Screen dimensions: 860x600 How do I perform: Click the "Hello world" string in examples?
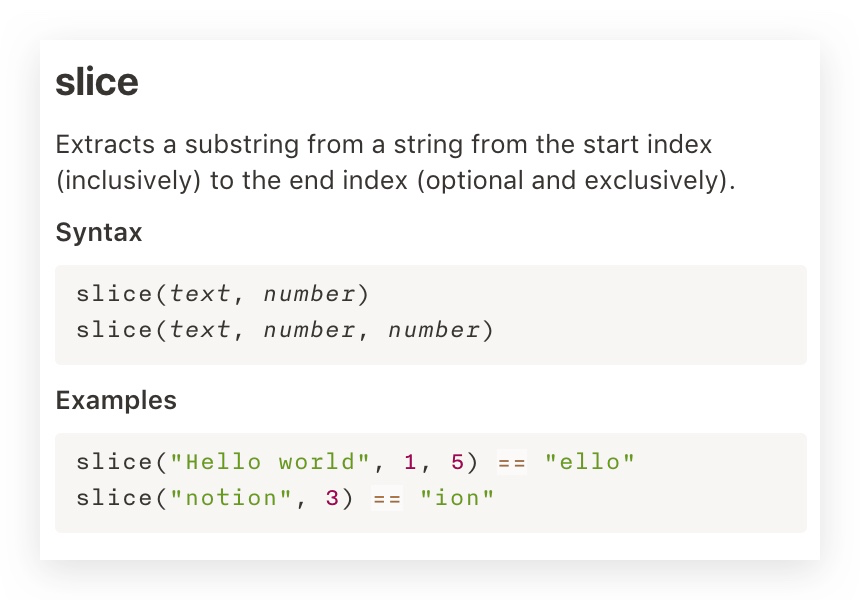coord(270,462)
